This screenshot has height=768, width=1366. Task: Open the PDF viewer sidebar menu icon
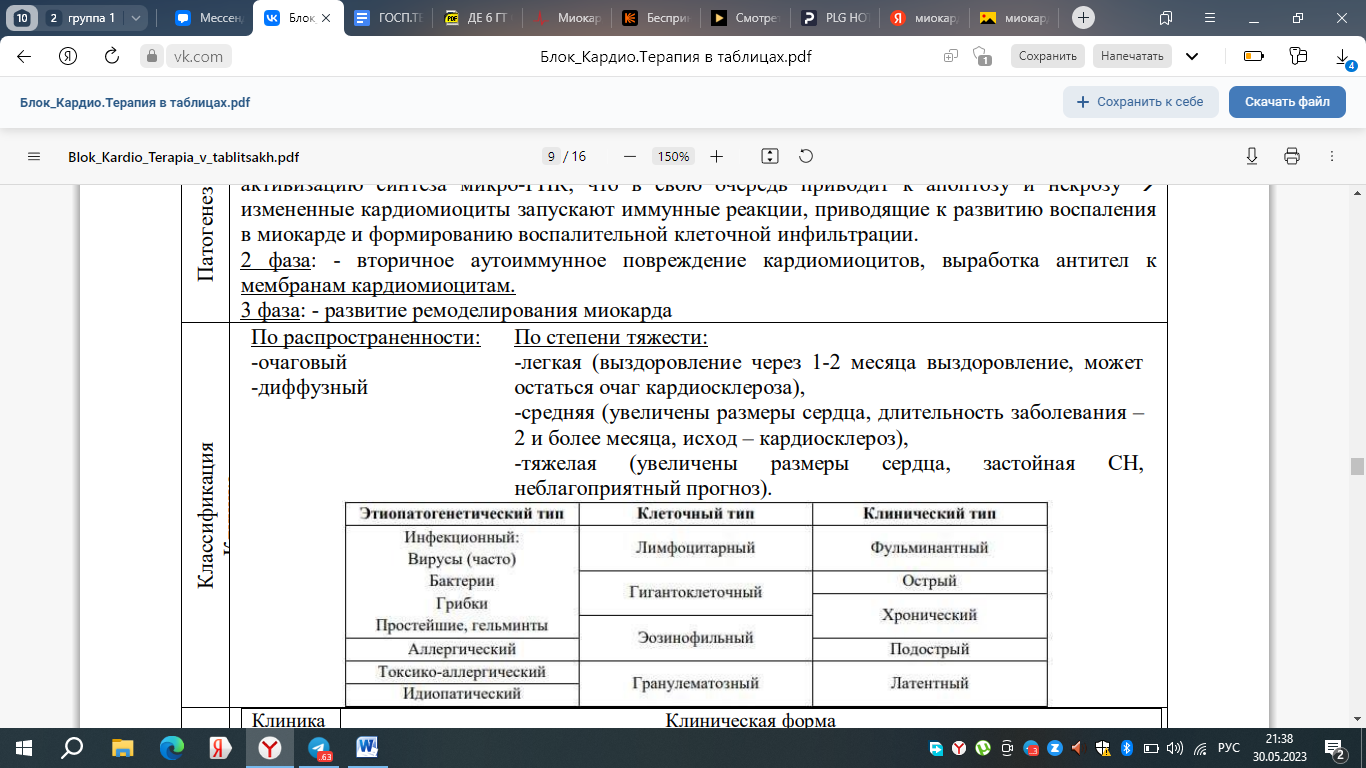click(x=34, y=157)
